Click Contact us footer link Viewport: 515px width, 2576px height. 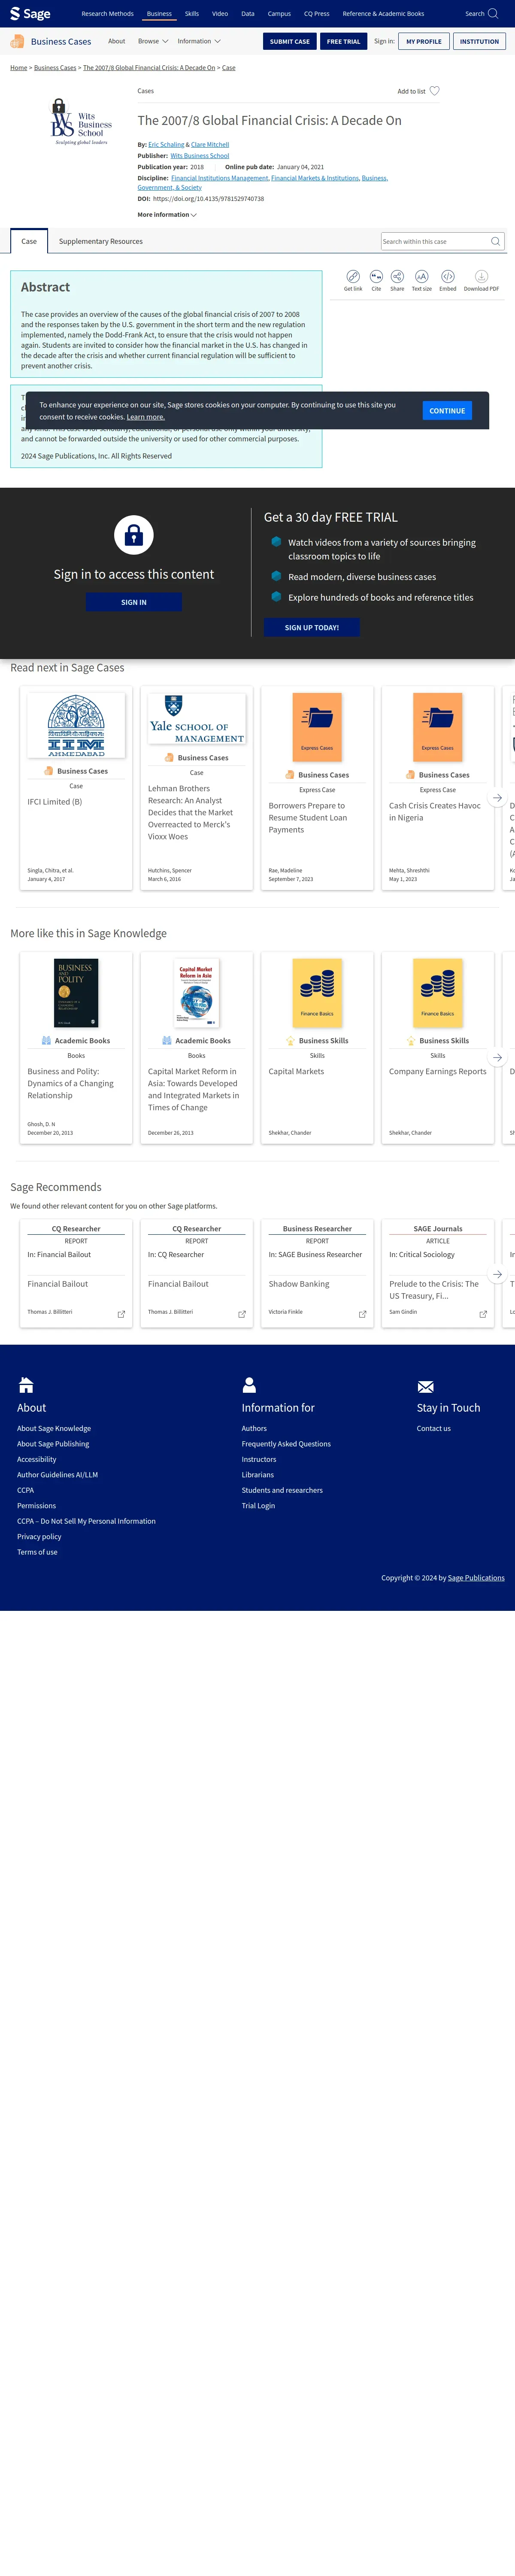434,1428
